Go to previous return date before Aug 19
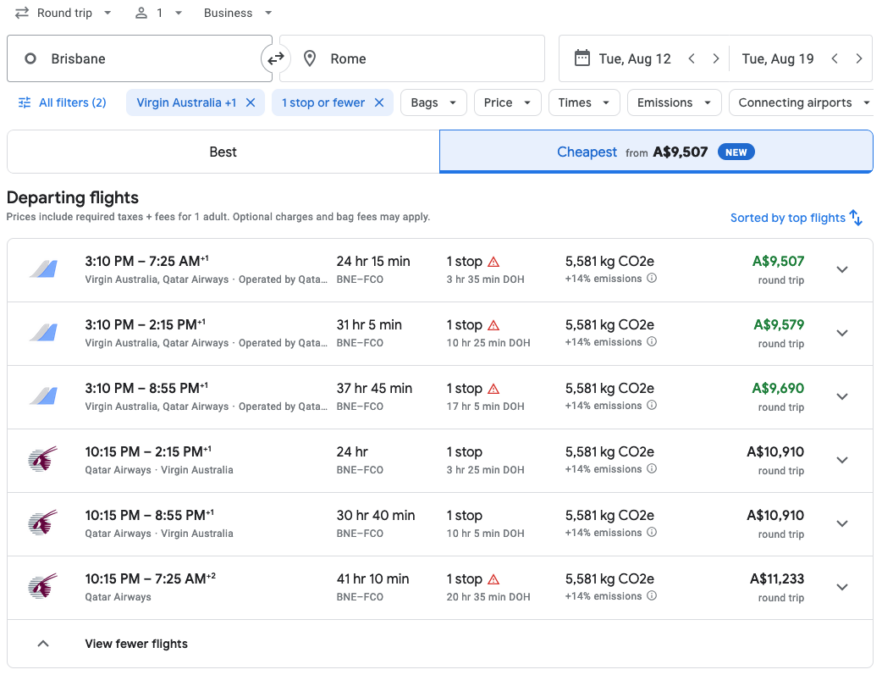882x675 pixels. pyautogui.click(x=835, y=58)
